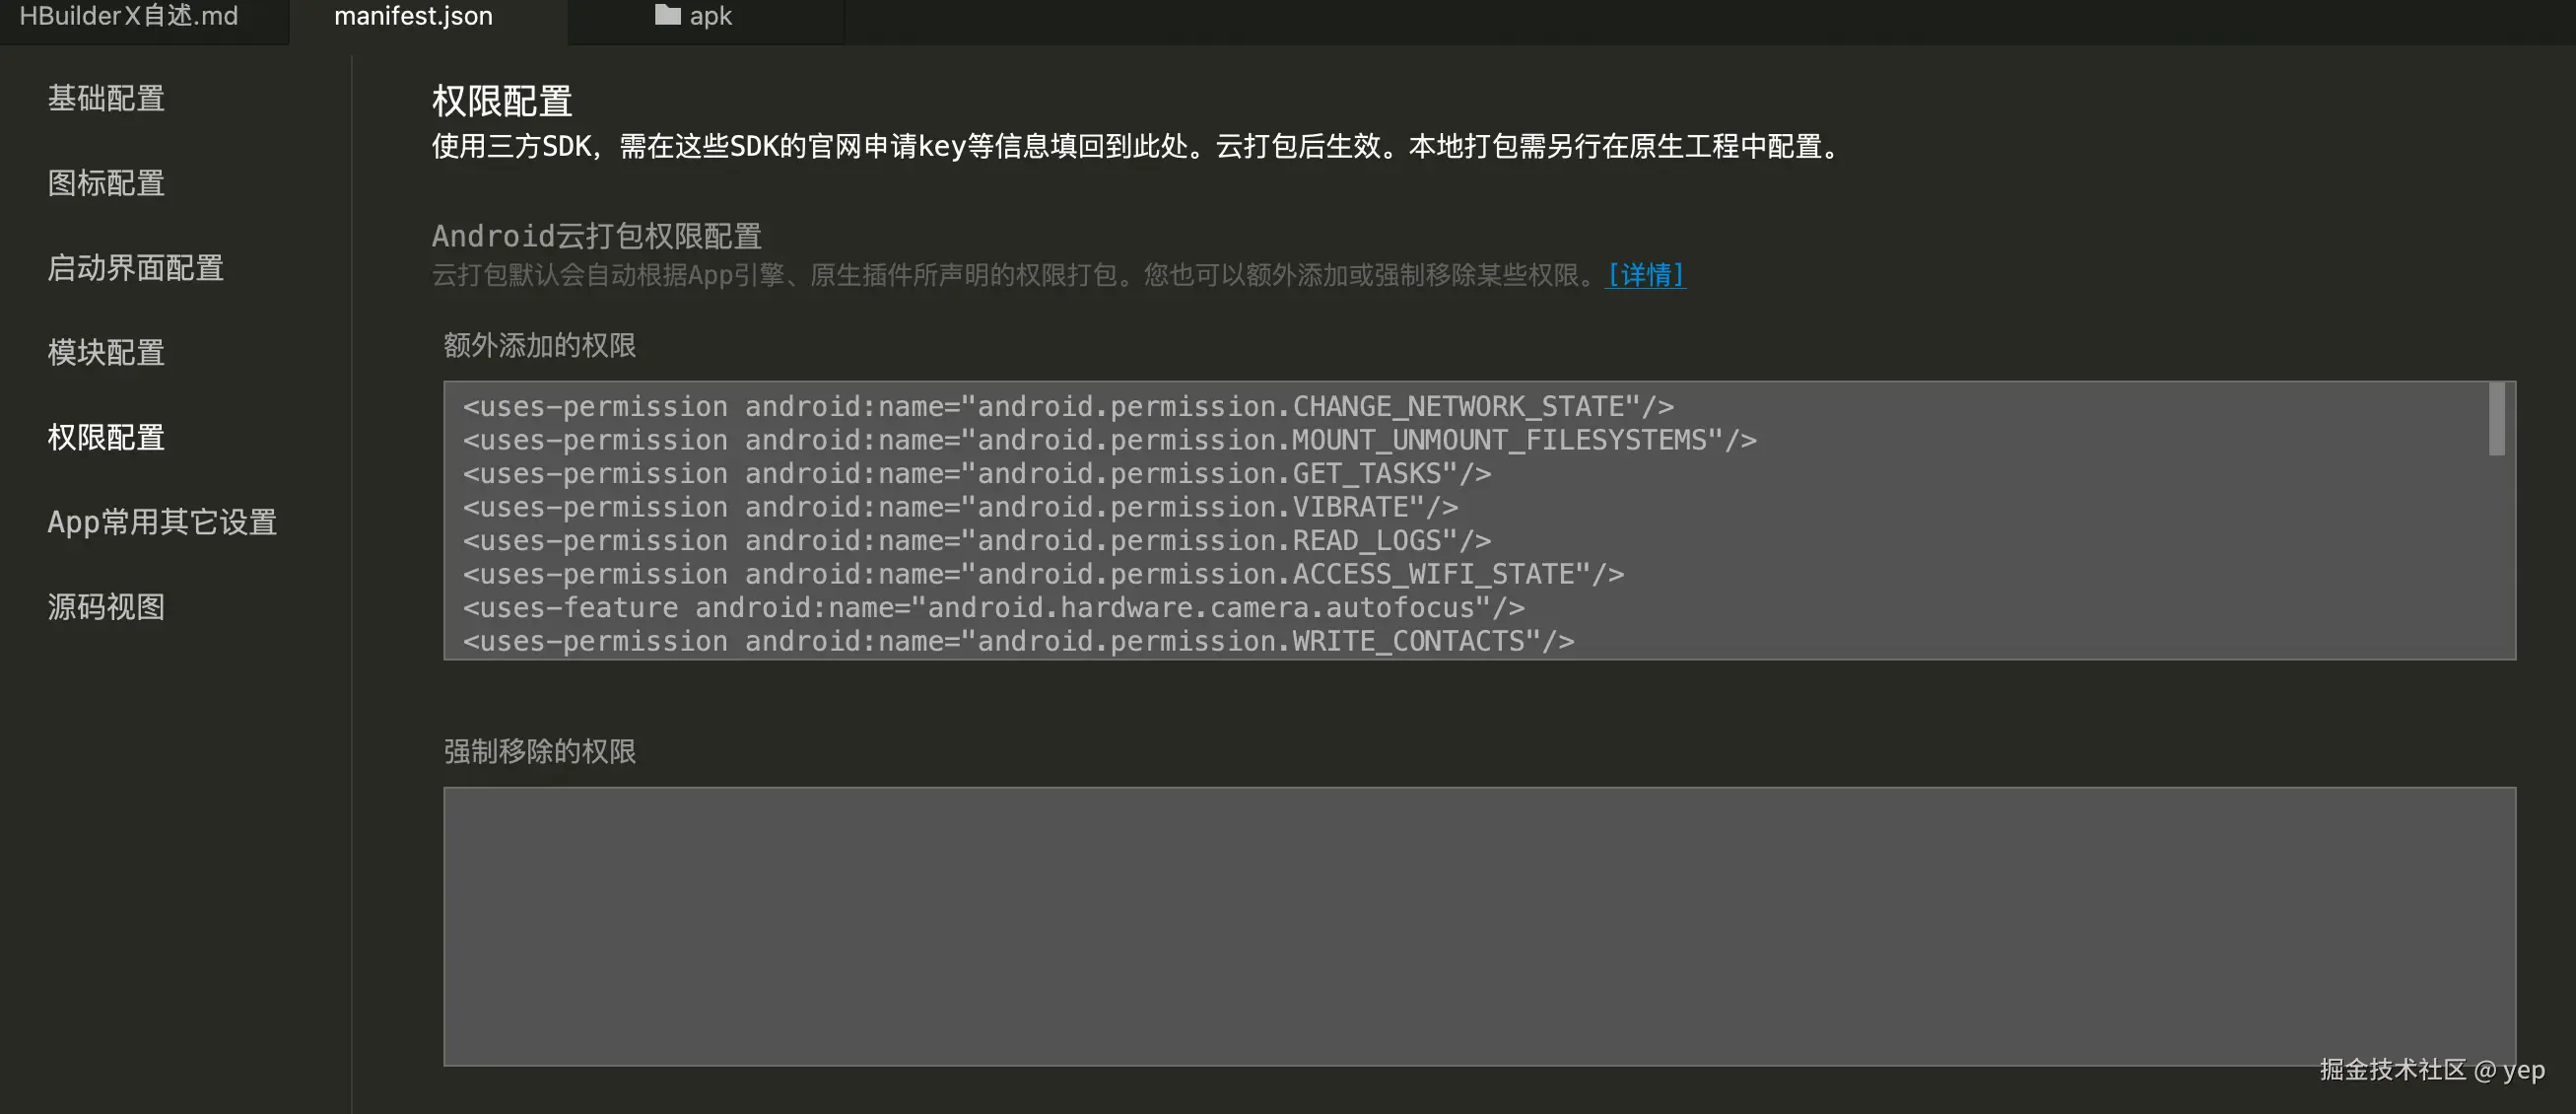Open the [详情] details link
2576x1114 pixels.
tap(1645, 275)
